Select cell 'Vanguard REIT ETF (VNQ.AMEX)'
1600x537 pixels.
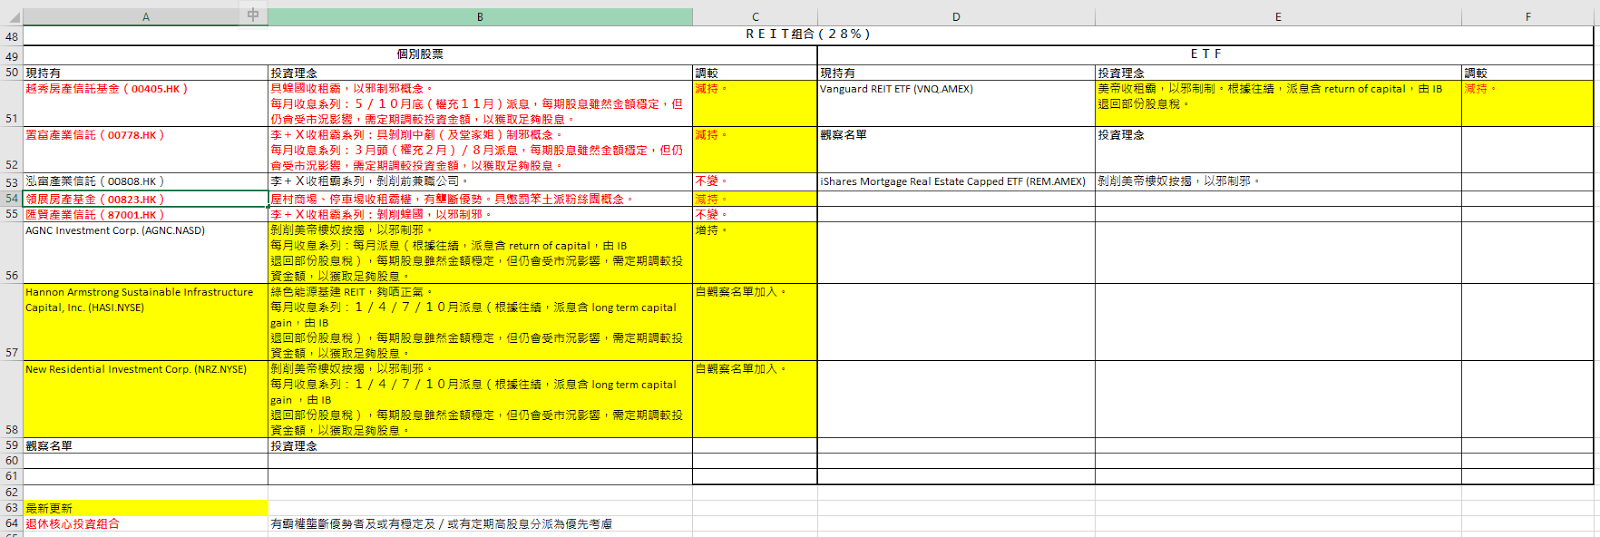(956, 104)
